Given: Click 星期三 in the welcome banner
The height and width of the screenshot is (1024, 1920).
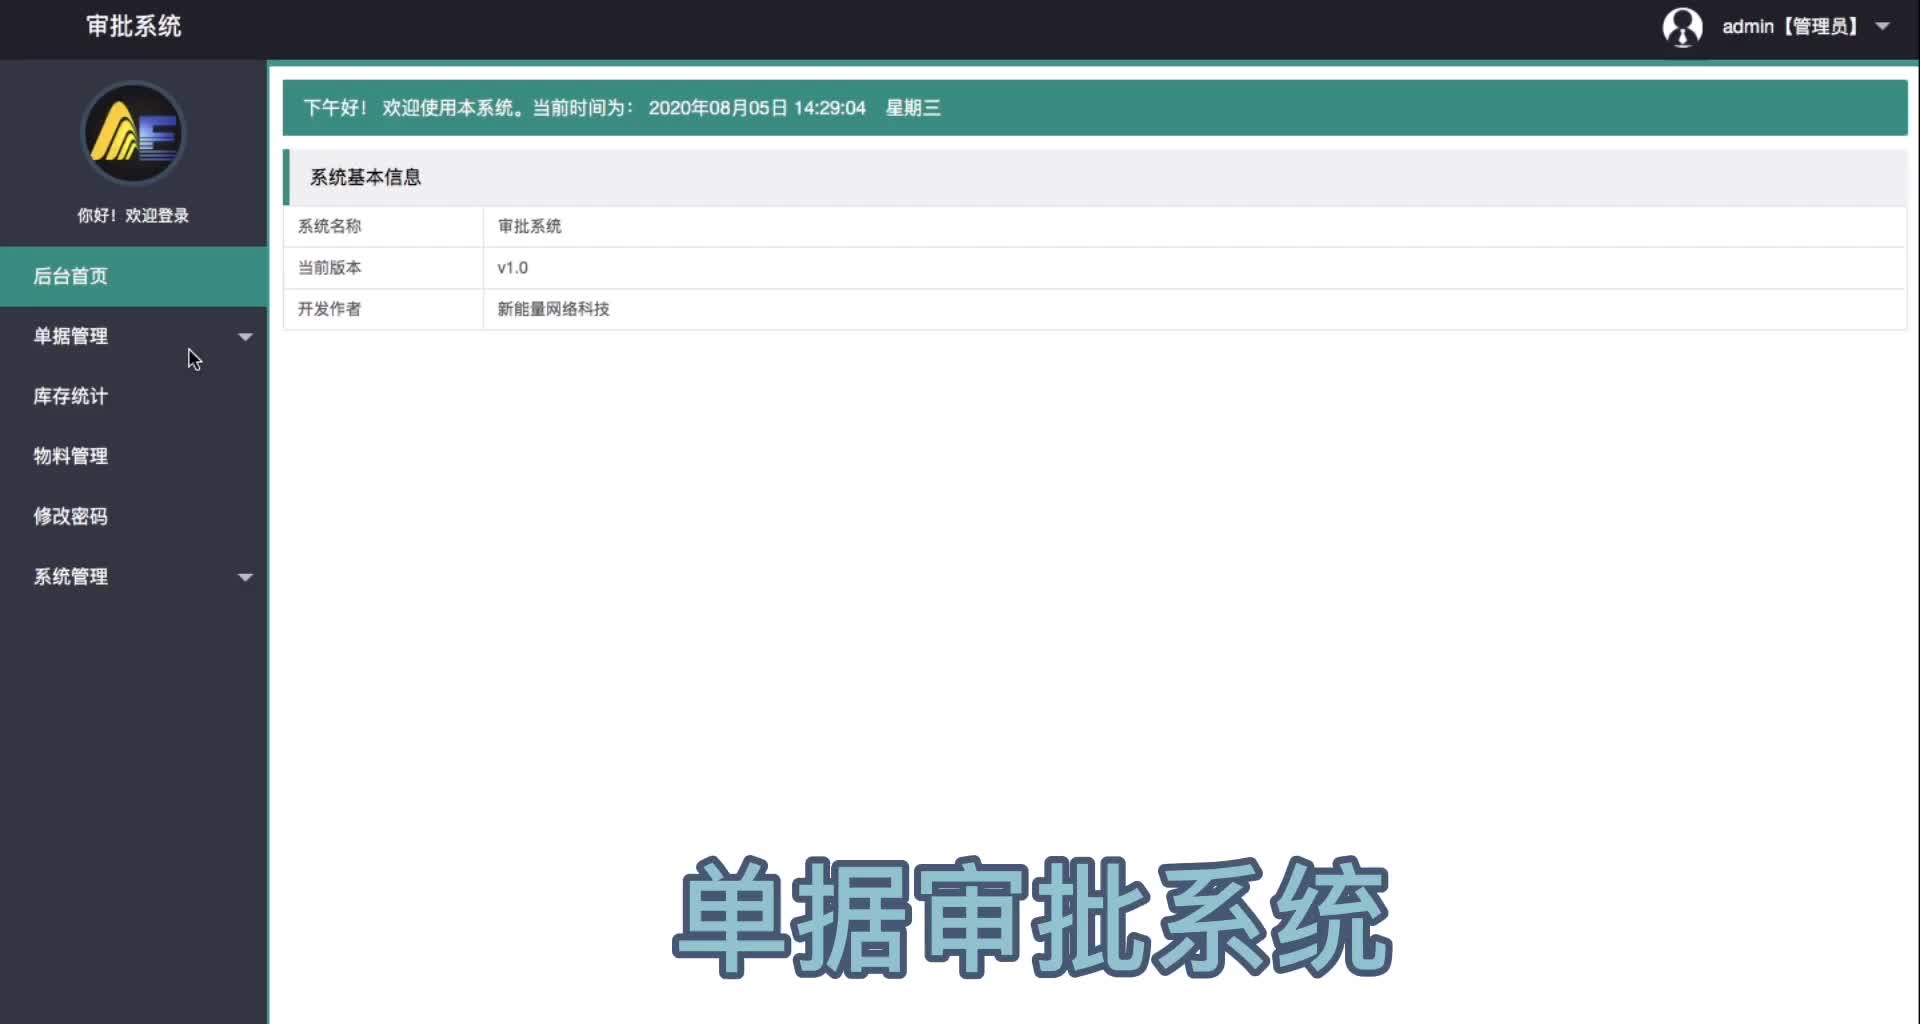Looking at the screenshot, I should pyautogui.click(x=913, y=108).
